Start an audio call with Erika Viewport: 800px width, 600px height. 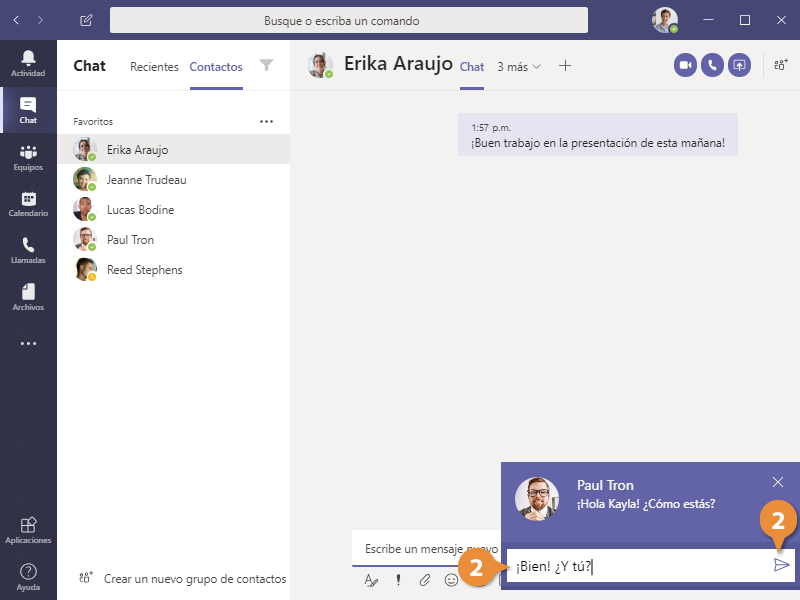click(x=712, y=65)
